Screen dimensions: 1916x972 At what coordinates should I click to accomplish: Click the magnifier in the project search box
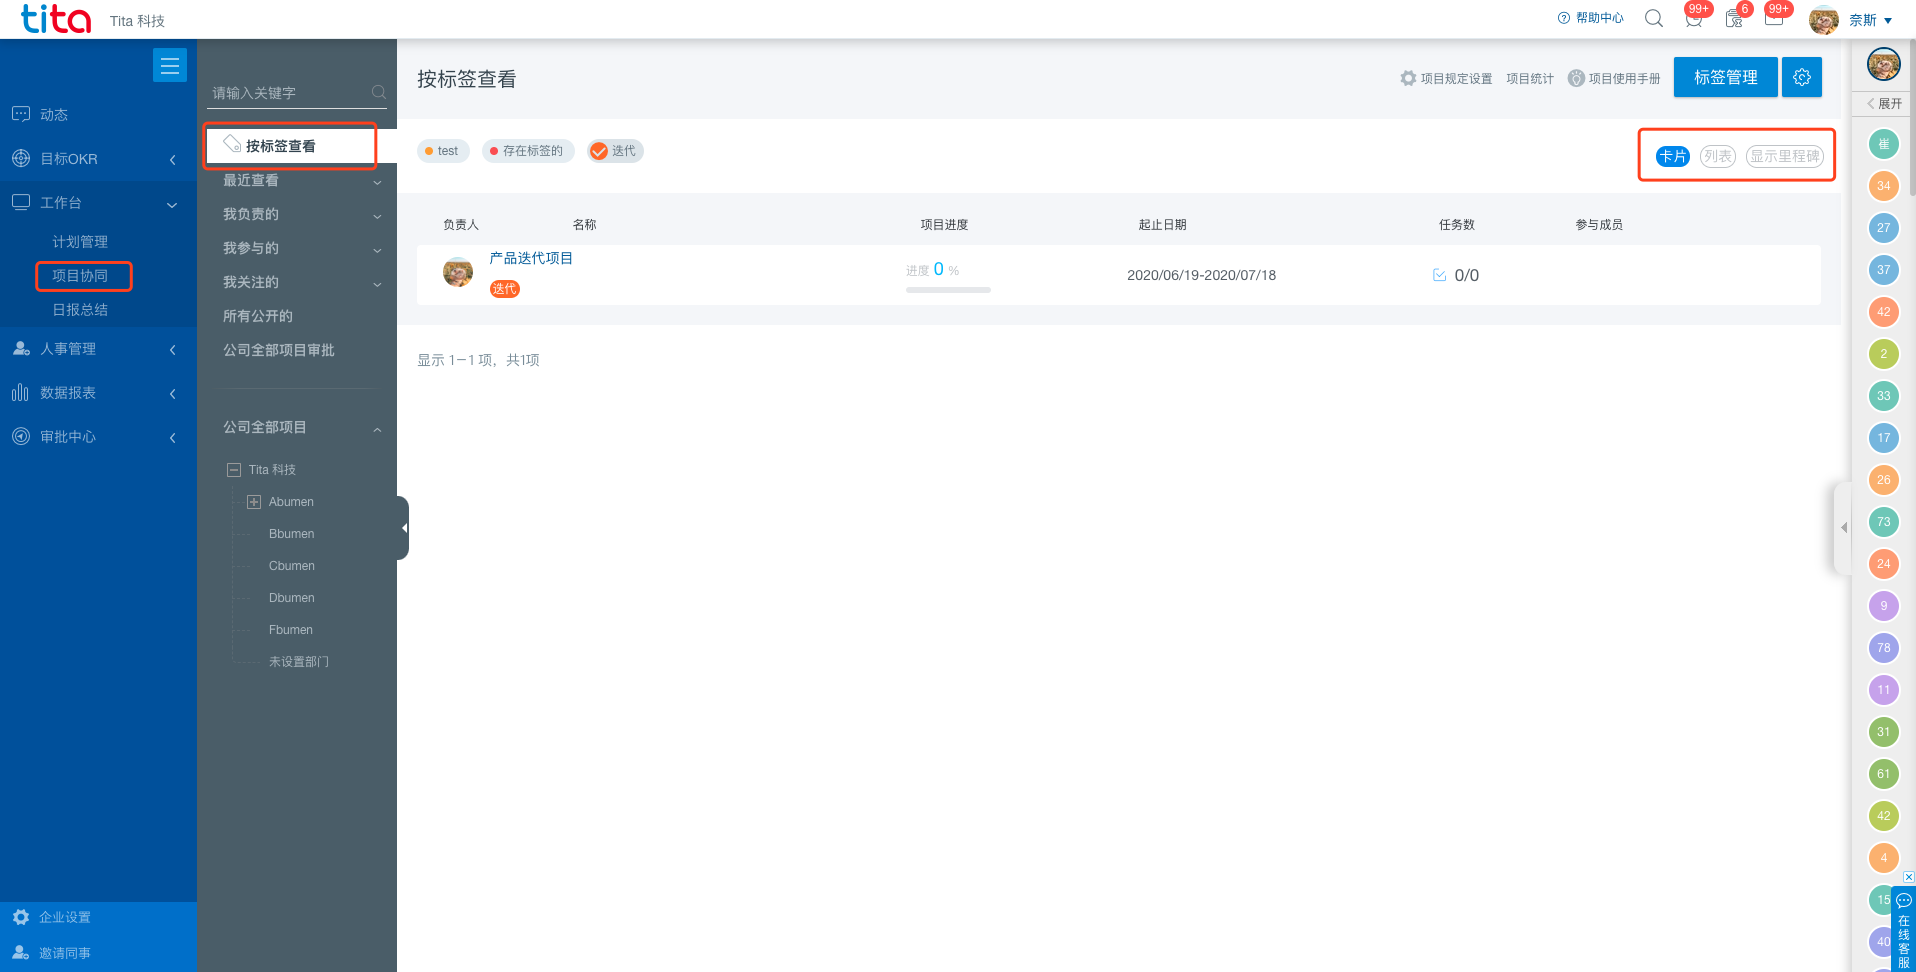point(379,93)
